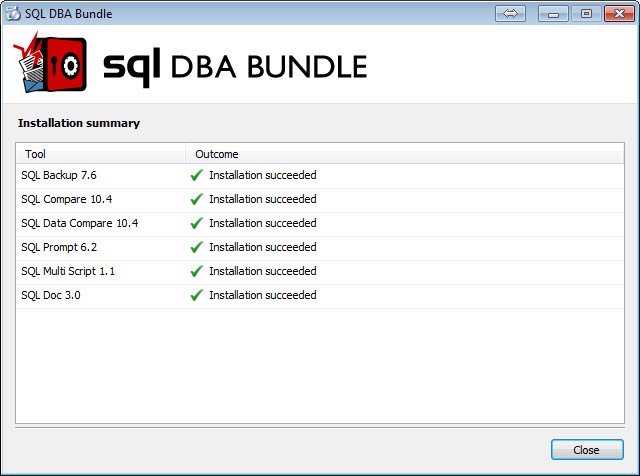Click Installation succeeded text for SQL Prompt
640x476 pixels.
(263, 247)
